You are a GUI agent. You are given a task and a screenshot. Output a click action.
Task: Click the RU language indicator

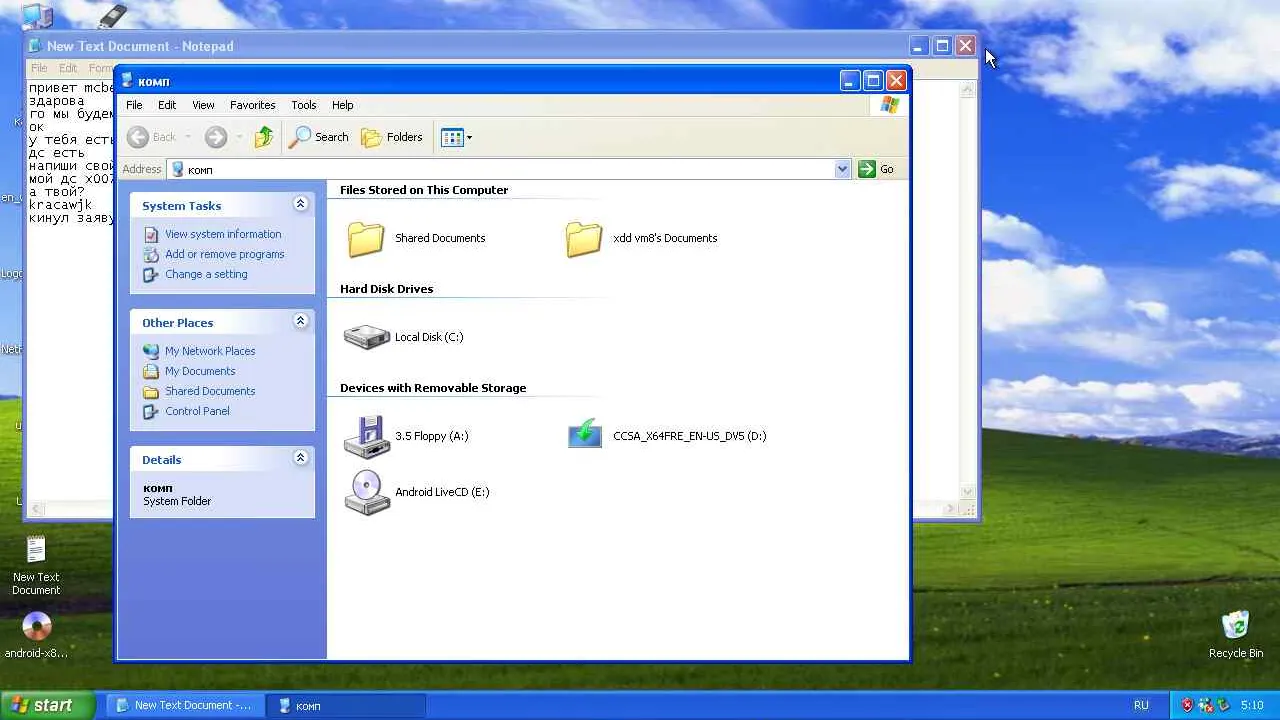coord(1141,705)
